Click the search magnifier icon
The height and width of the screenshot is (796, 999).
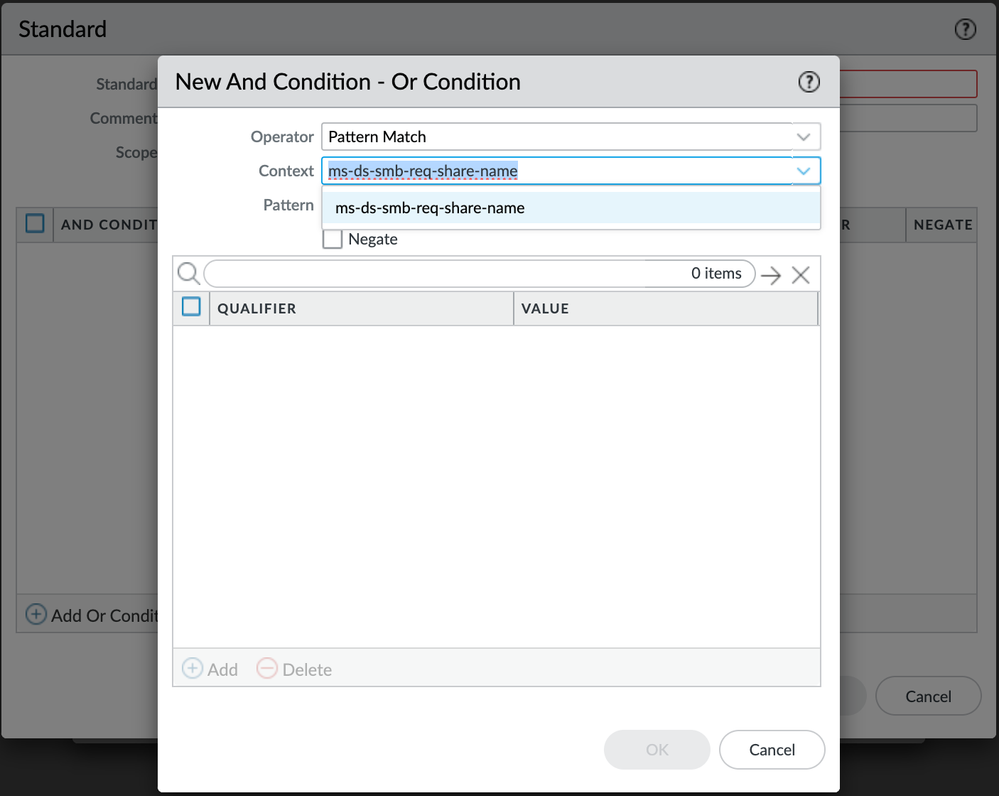point(188,274)
